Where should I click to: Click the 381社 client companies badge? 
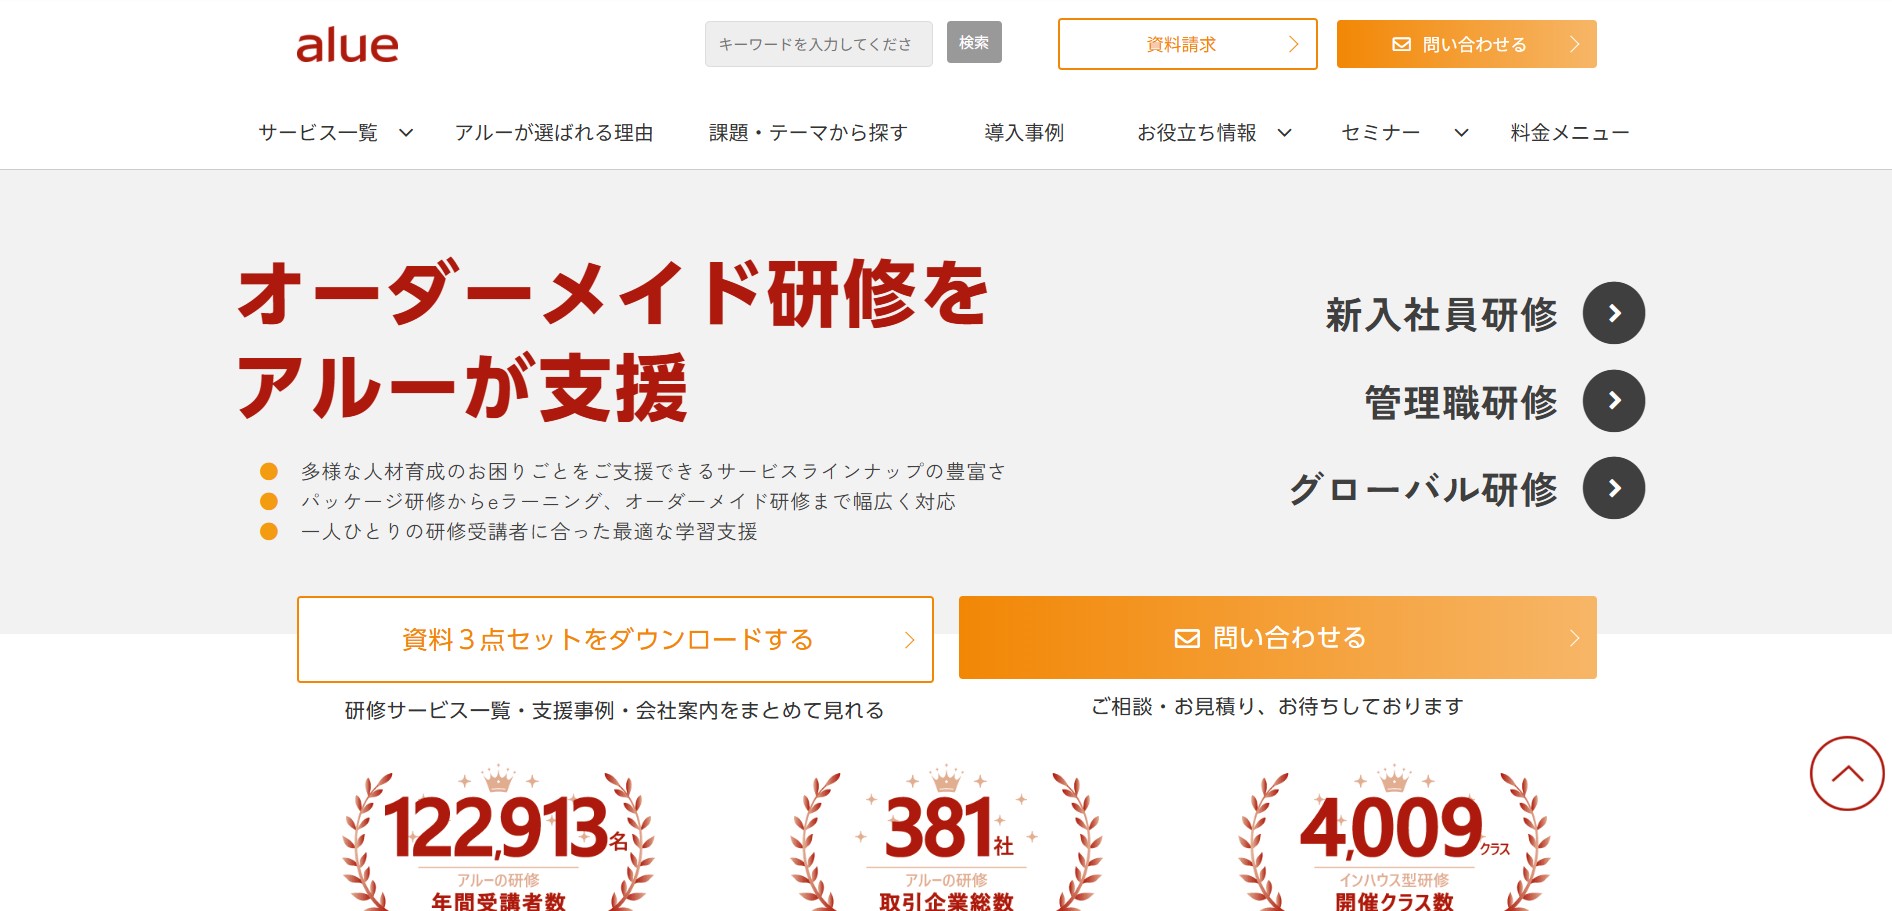click(x=946, y=839)
